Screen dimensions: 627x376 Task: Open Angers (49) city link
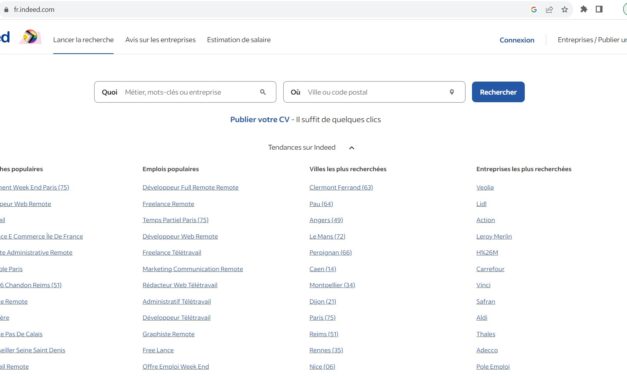[x=326, y=220]
